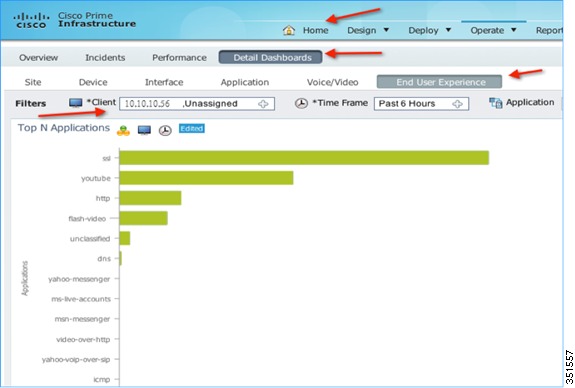Viewport: 575px width, 388px height.
Task: Open the Report menu
Action: click(549, 30)
